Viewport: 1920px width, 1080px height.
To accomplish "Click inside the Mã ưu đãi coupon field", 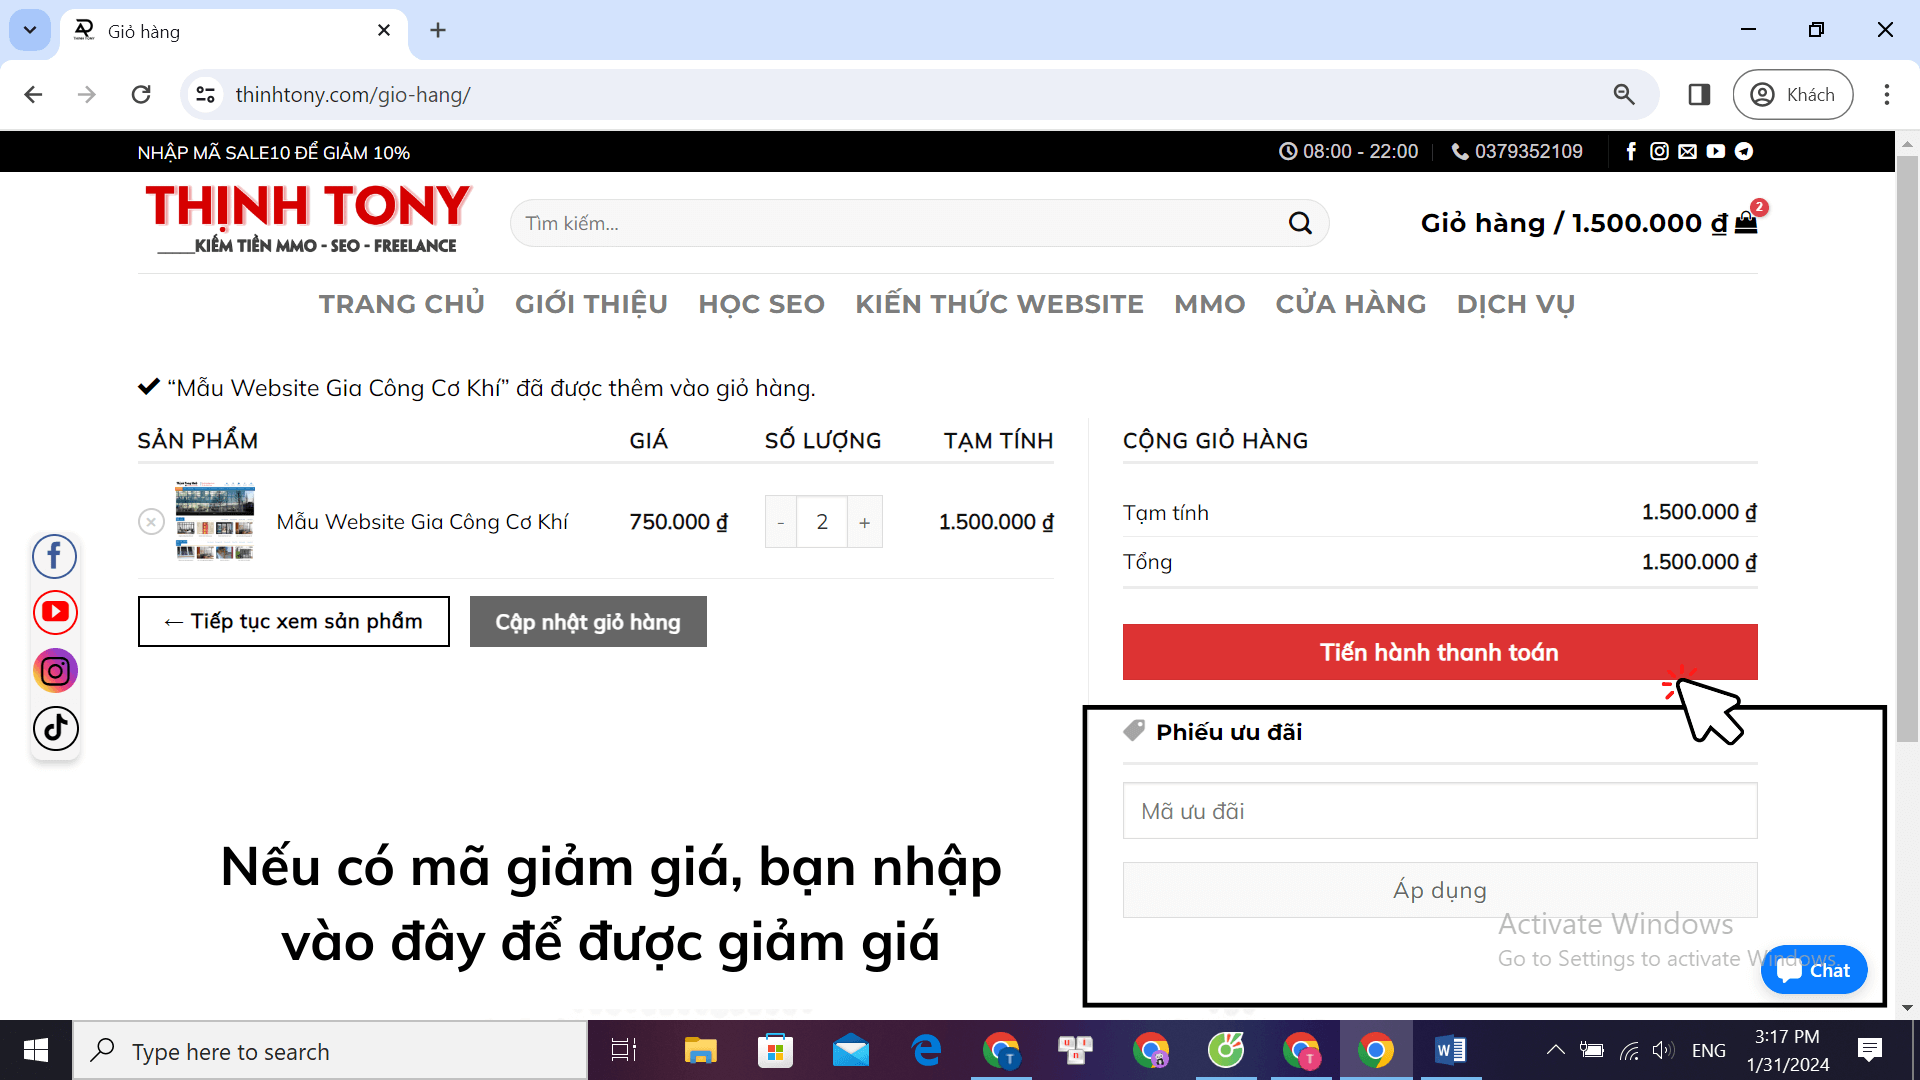I will 1438,810.
